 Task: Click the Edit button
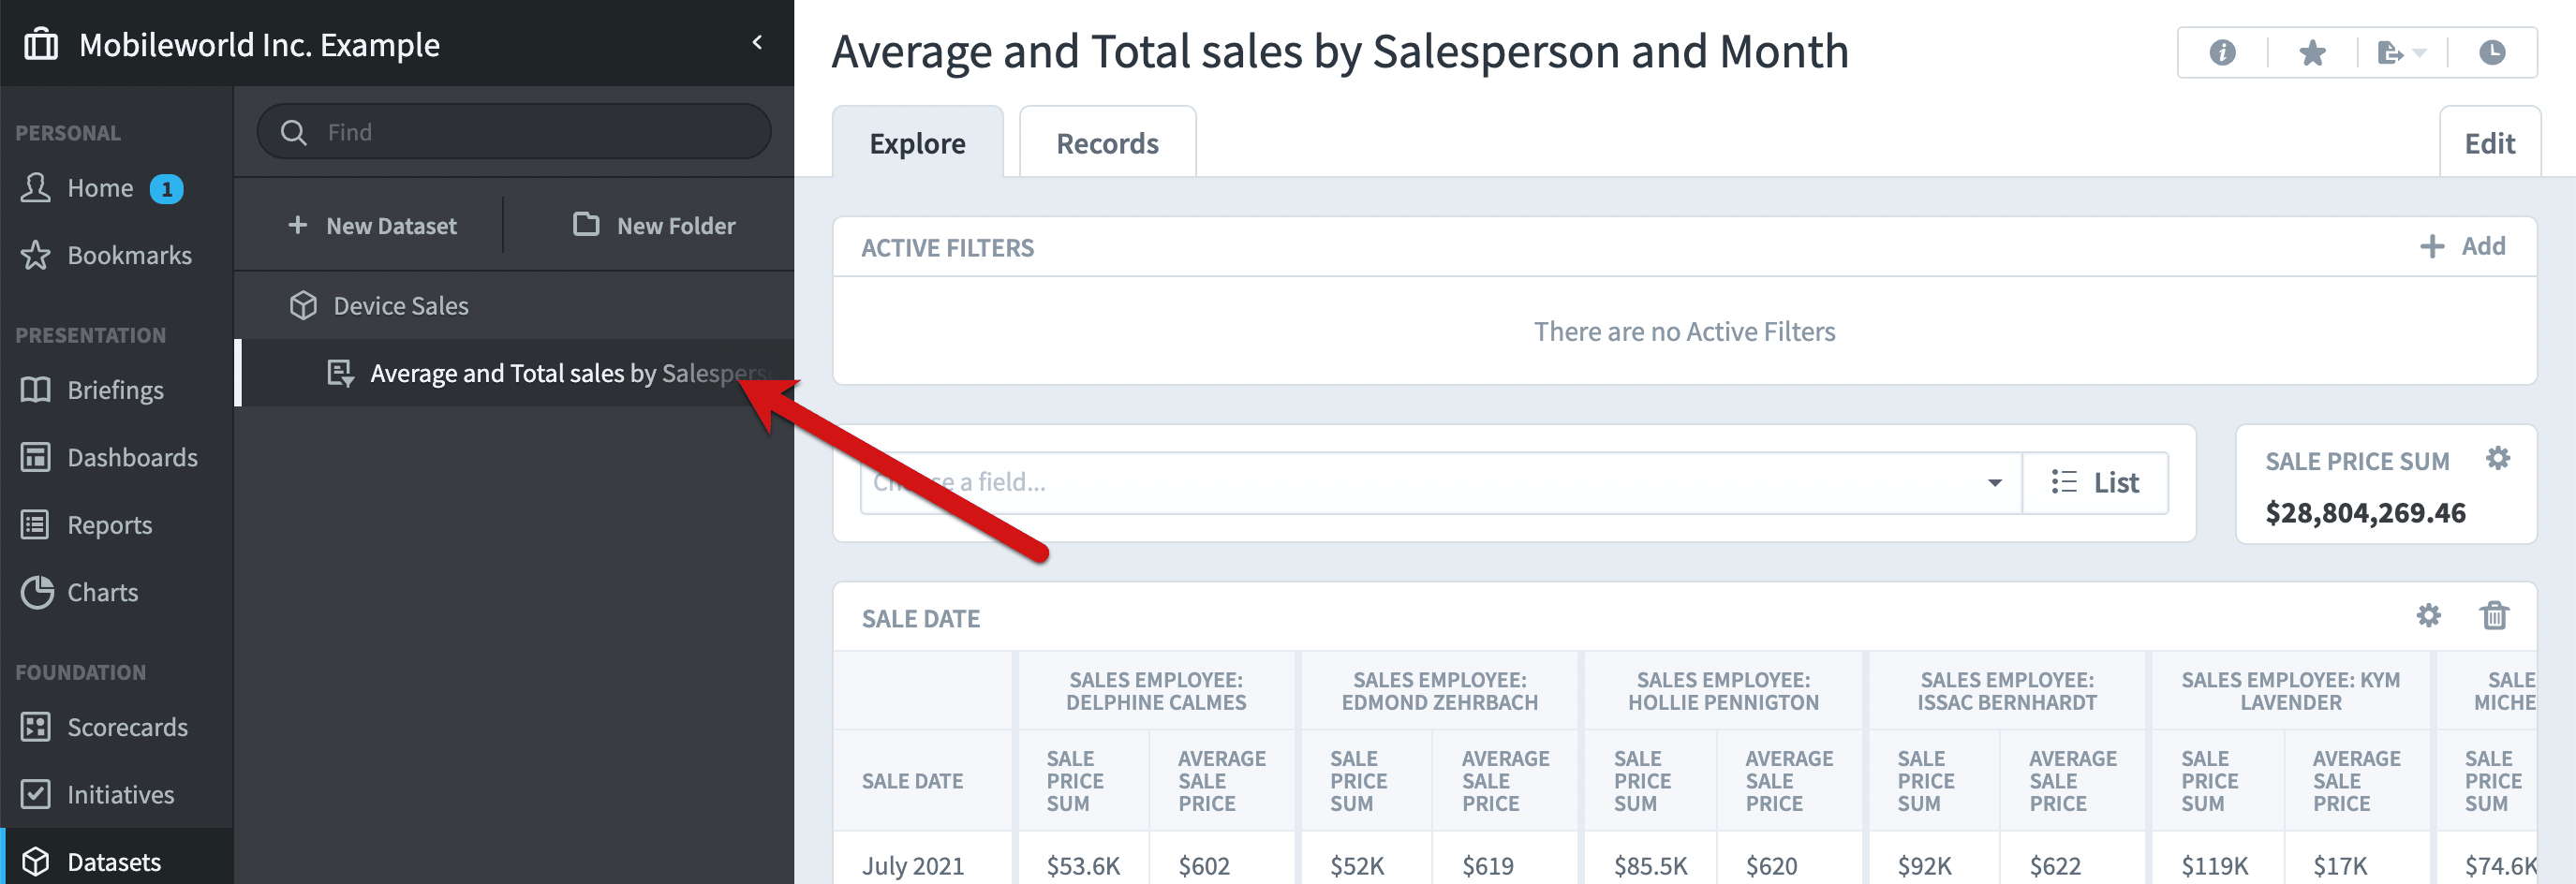pyautogui.click(x=2489, y=143)
